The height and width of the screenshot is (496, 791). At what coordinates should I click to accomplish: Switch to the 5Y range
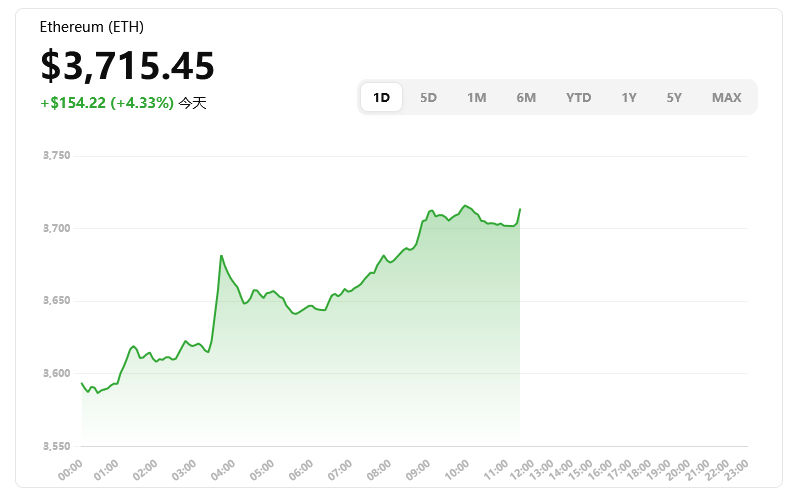point(674,97)
